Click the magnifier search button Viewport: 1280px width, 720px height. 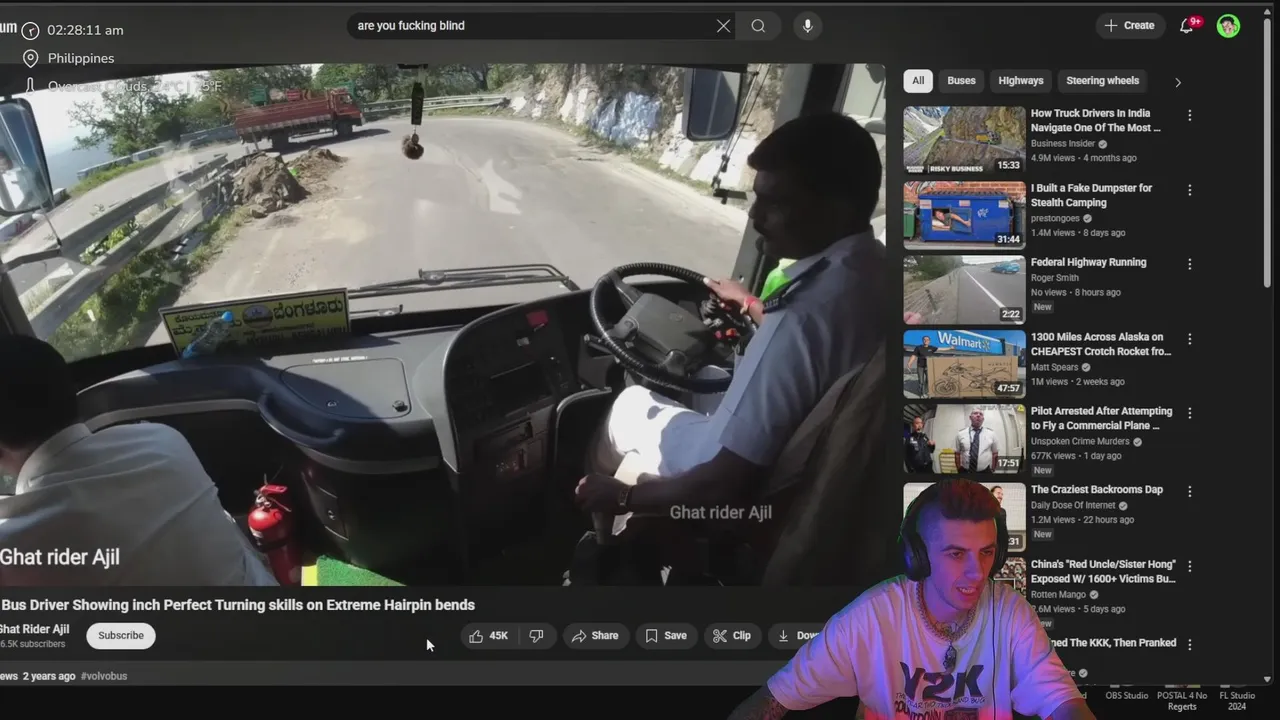click(758, 26)
